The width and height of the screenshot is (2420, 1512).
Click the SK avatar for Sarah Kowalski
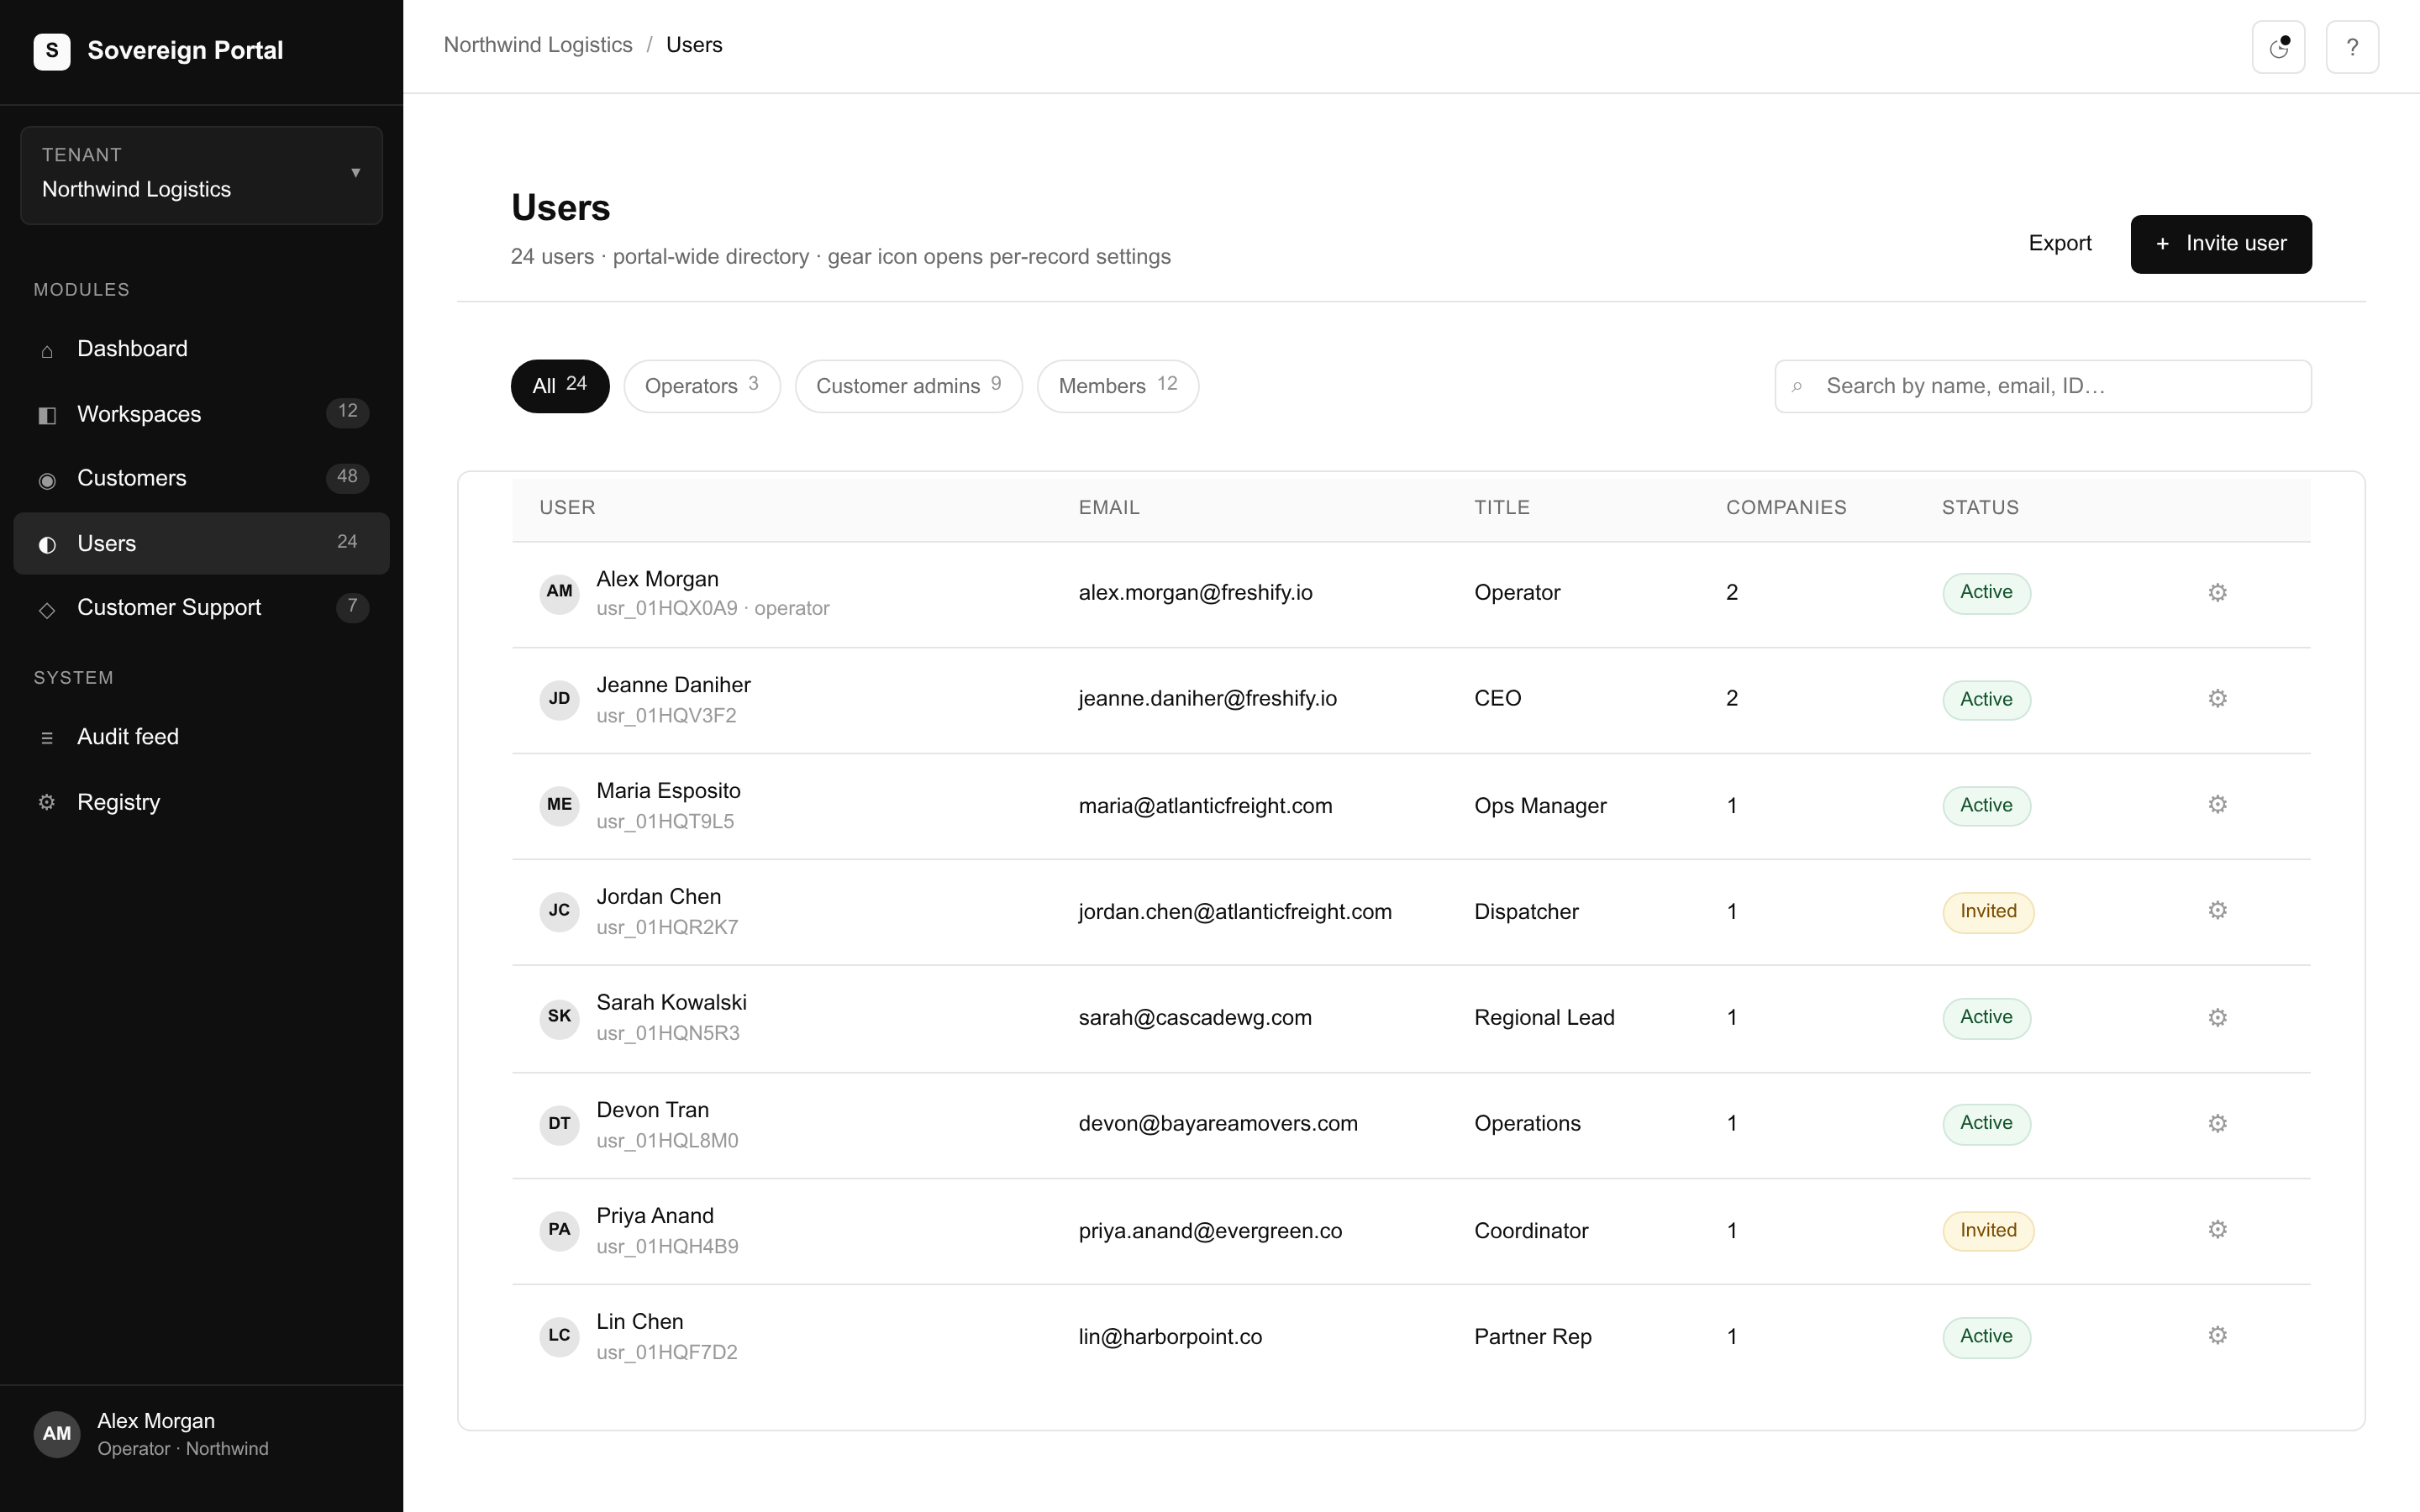tap(559, 1017)
